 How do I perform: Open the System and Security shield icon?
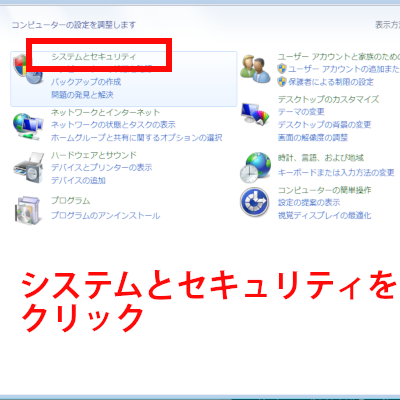pos(28,69)
